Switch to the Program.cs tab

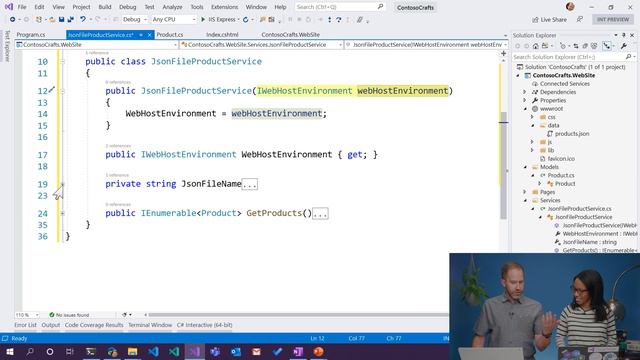[x=31, y=35]
